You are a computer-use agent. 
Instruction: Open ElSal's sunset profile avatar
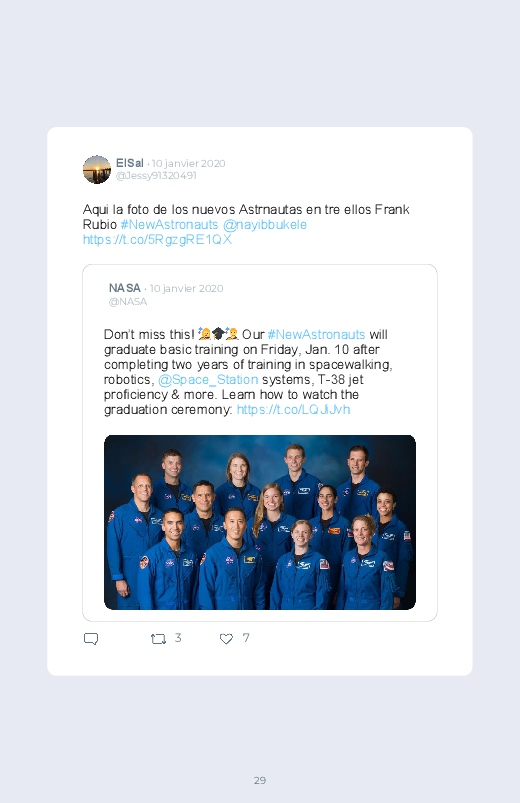click(x=97, y=170)
